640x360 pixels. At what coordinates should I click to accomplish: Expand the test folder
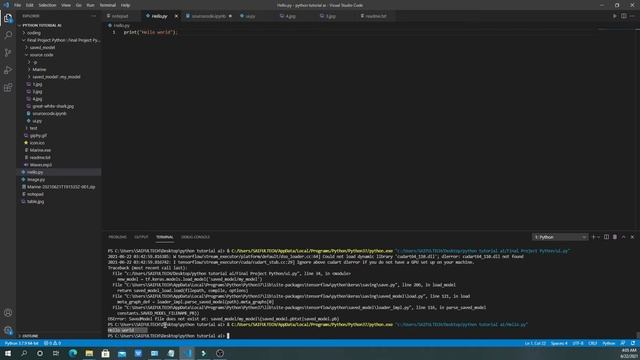coord(33,128)
